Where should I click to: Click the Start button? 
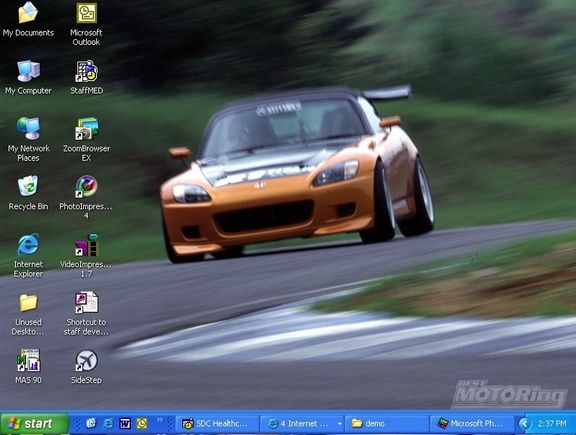coord(35,424)
